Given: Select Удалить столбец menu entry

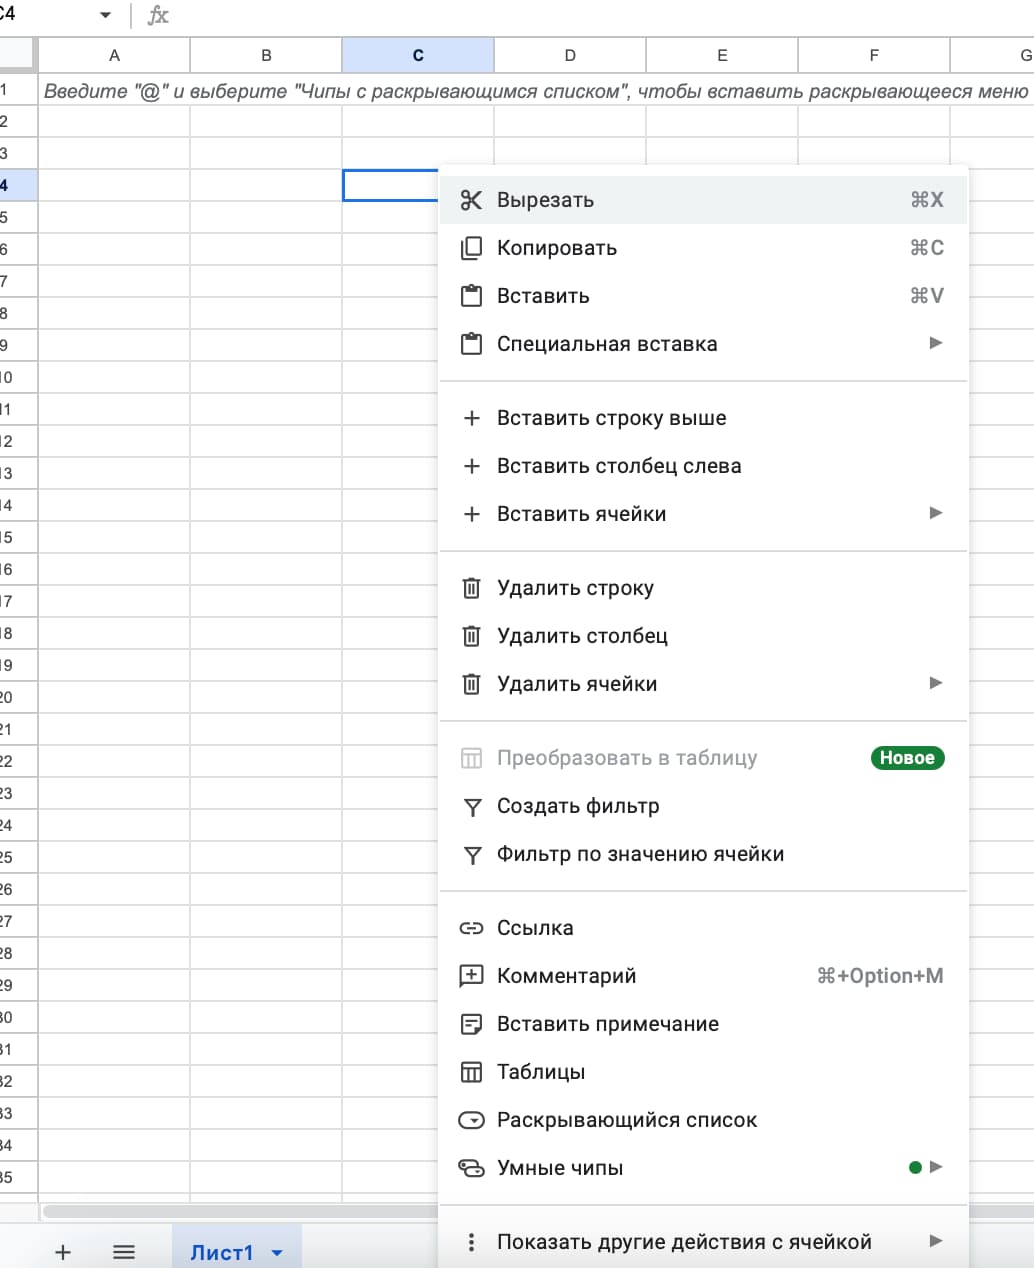Looking at the screenshot, I should [704, 636].
